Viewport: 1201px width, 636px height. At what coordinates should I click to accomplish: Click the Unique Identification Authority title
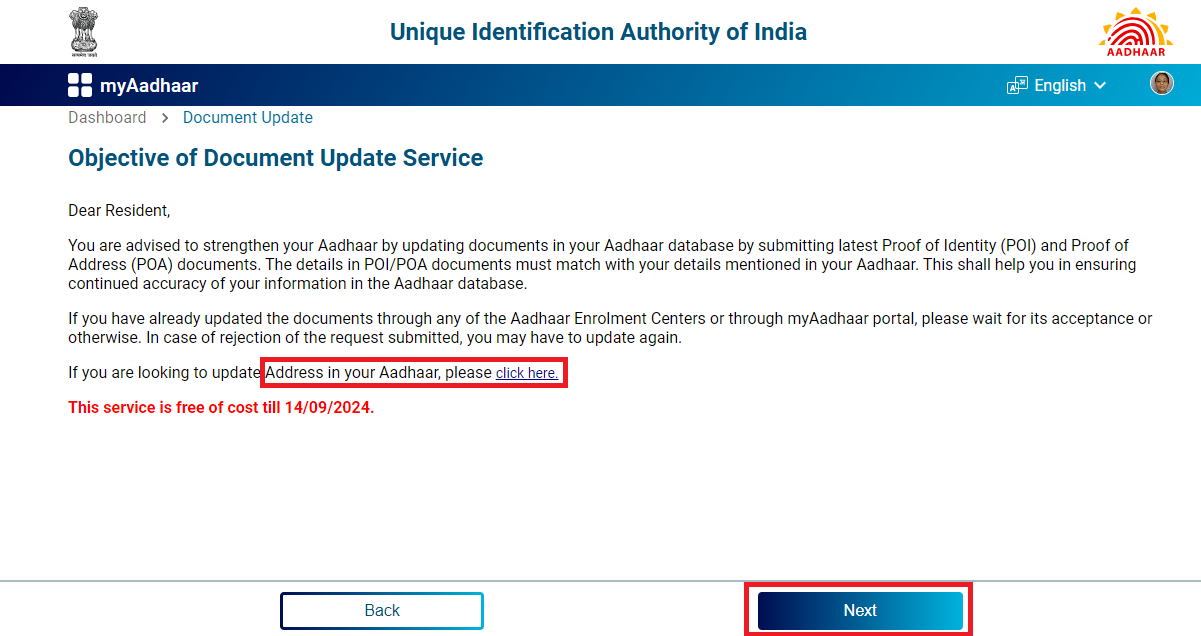click(598, 31)
